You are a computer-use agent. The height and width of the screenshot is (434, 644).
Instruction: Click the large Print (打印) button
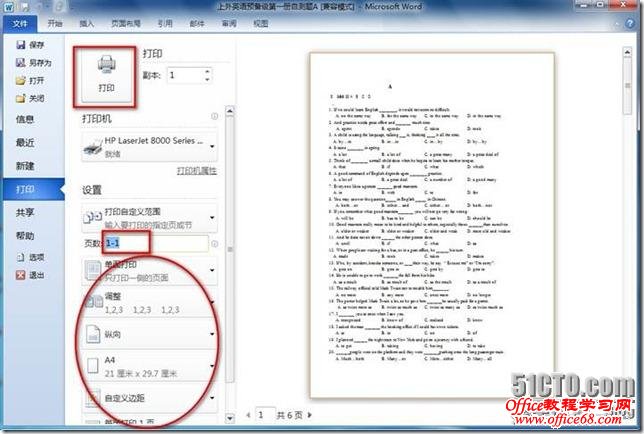point(106,76)
